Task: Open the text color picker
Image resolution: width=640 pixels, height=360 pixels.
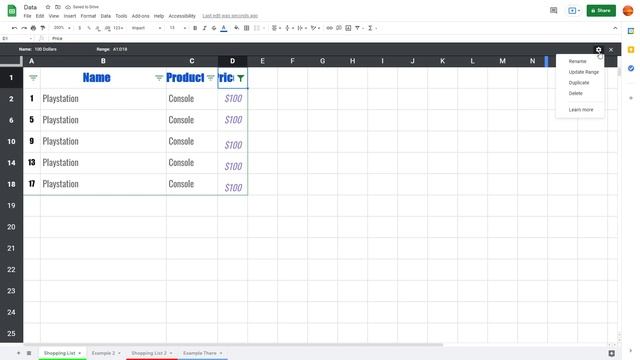Action: point(224,28)
